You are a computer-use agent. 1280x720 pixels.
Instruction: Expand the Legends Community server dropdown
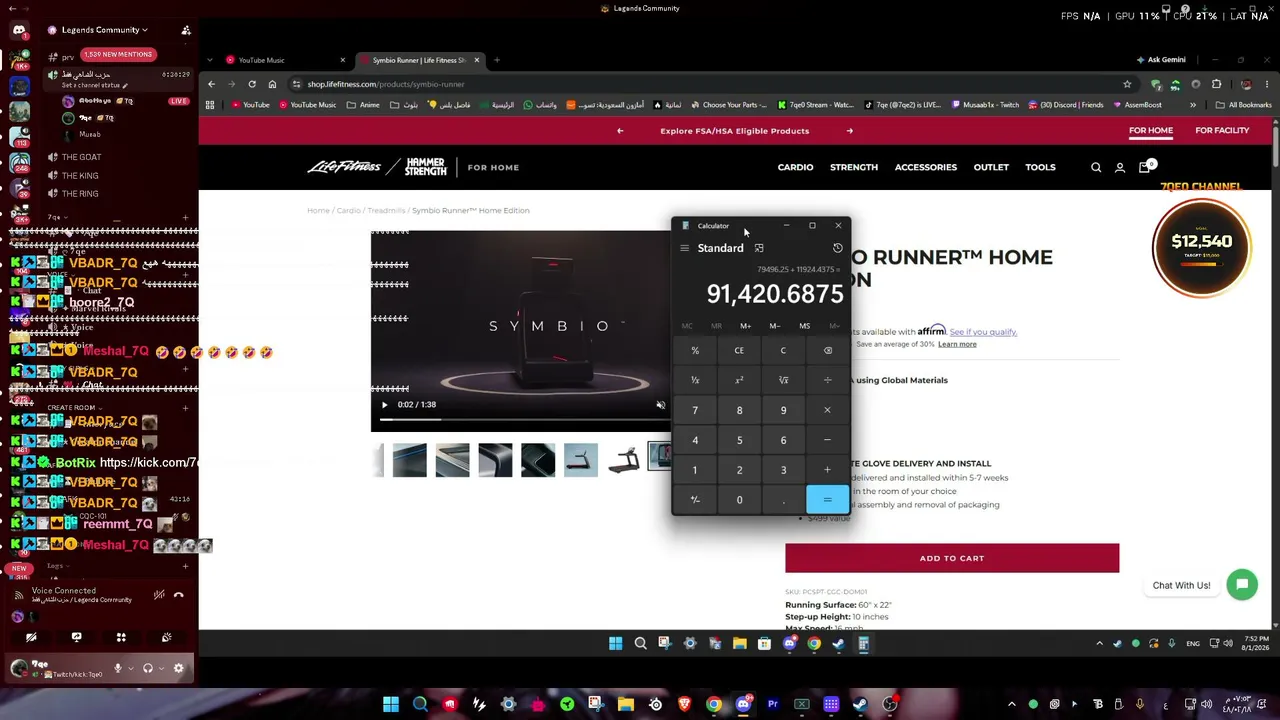[x=104, y=30]
